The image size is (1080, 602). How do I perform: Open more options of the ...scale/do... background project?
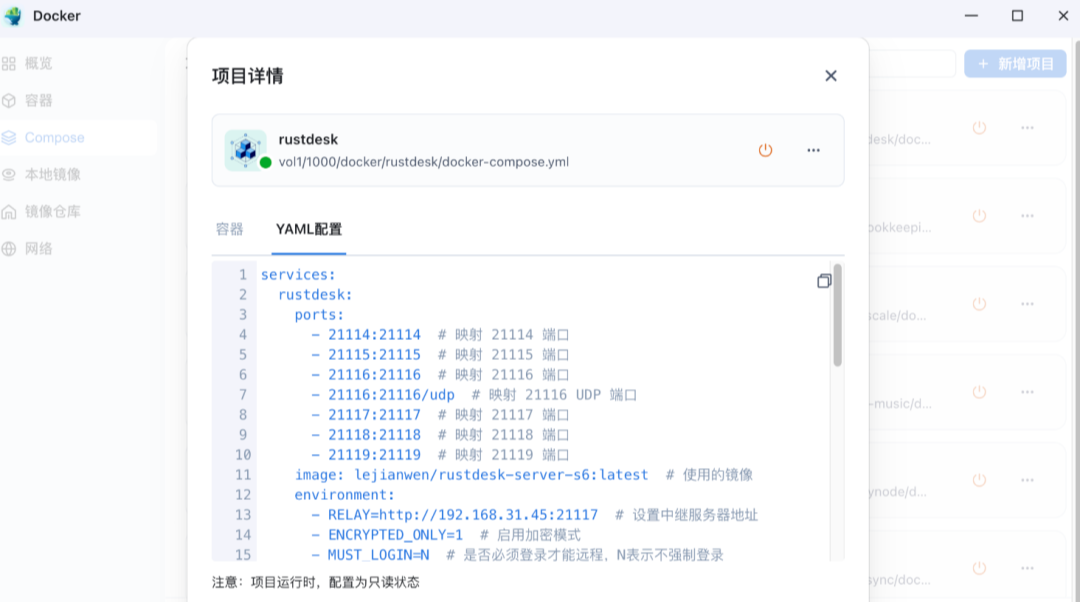(x=1027, y=304)
